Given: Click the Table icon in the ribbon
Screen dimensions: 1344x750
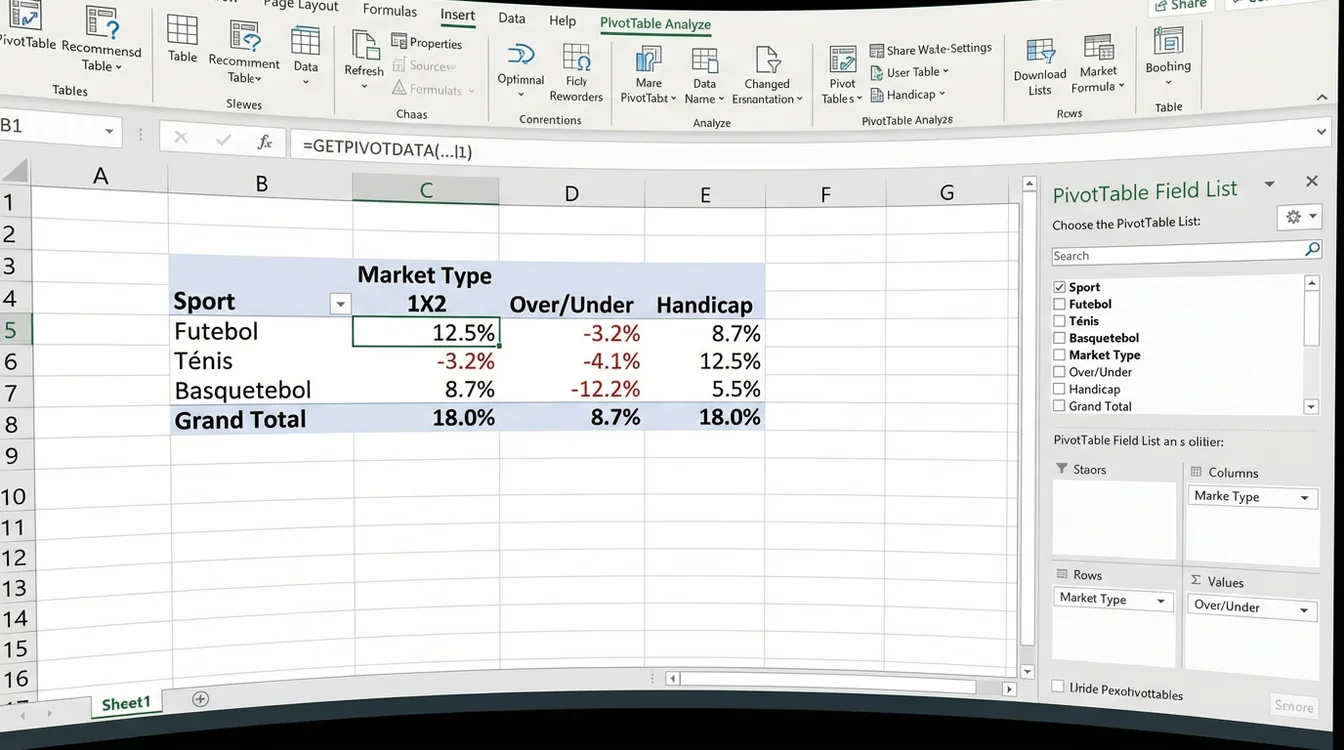Looking at the screenshot, I should pos(182,29).
